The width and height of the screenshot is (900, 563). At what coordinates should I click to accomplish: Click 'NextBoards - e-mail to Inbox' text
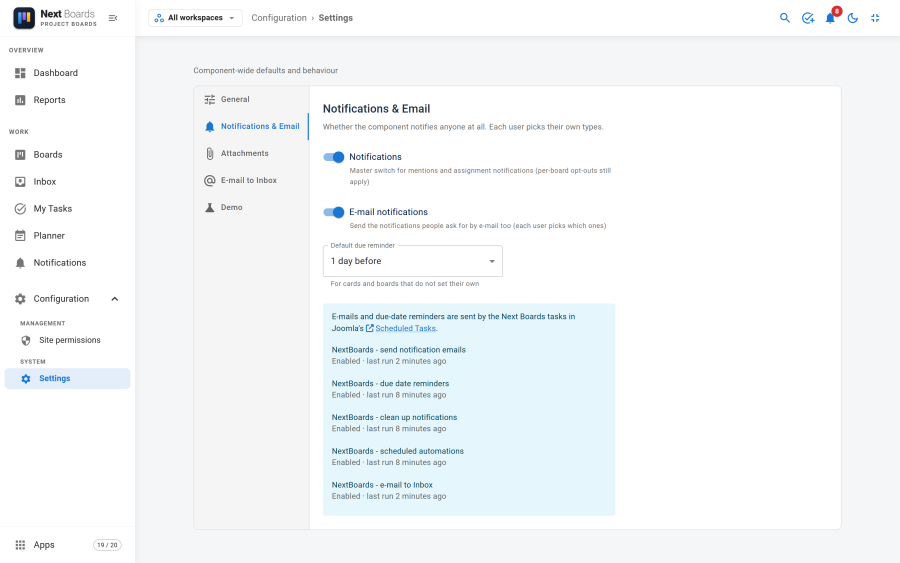pos(382,485)
